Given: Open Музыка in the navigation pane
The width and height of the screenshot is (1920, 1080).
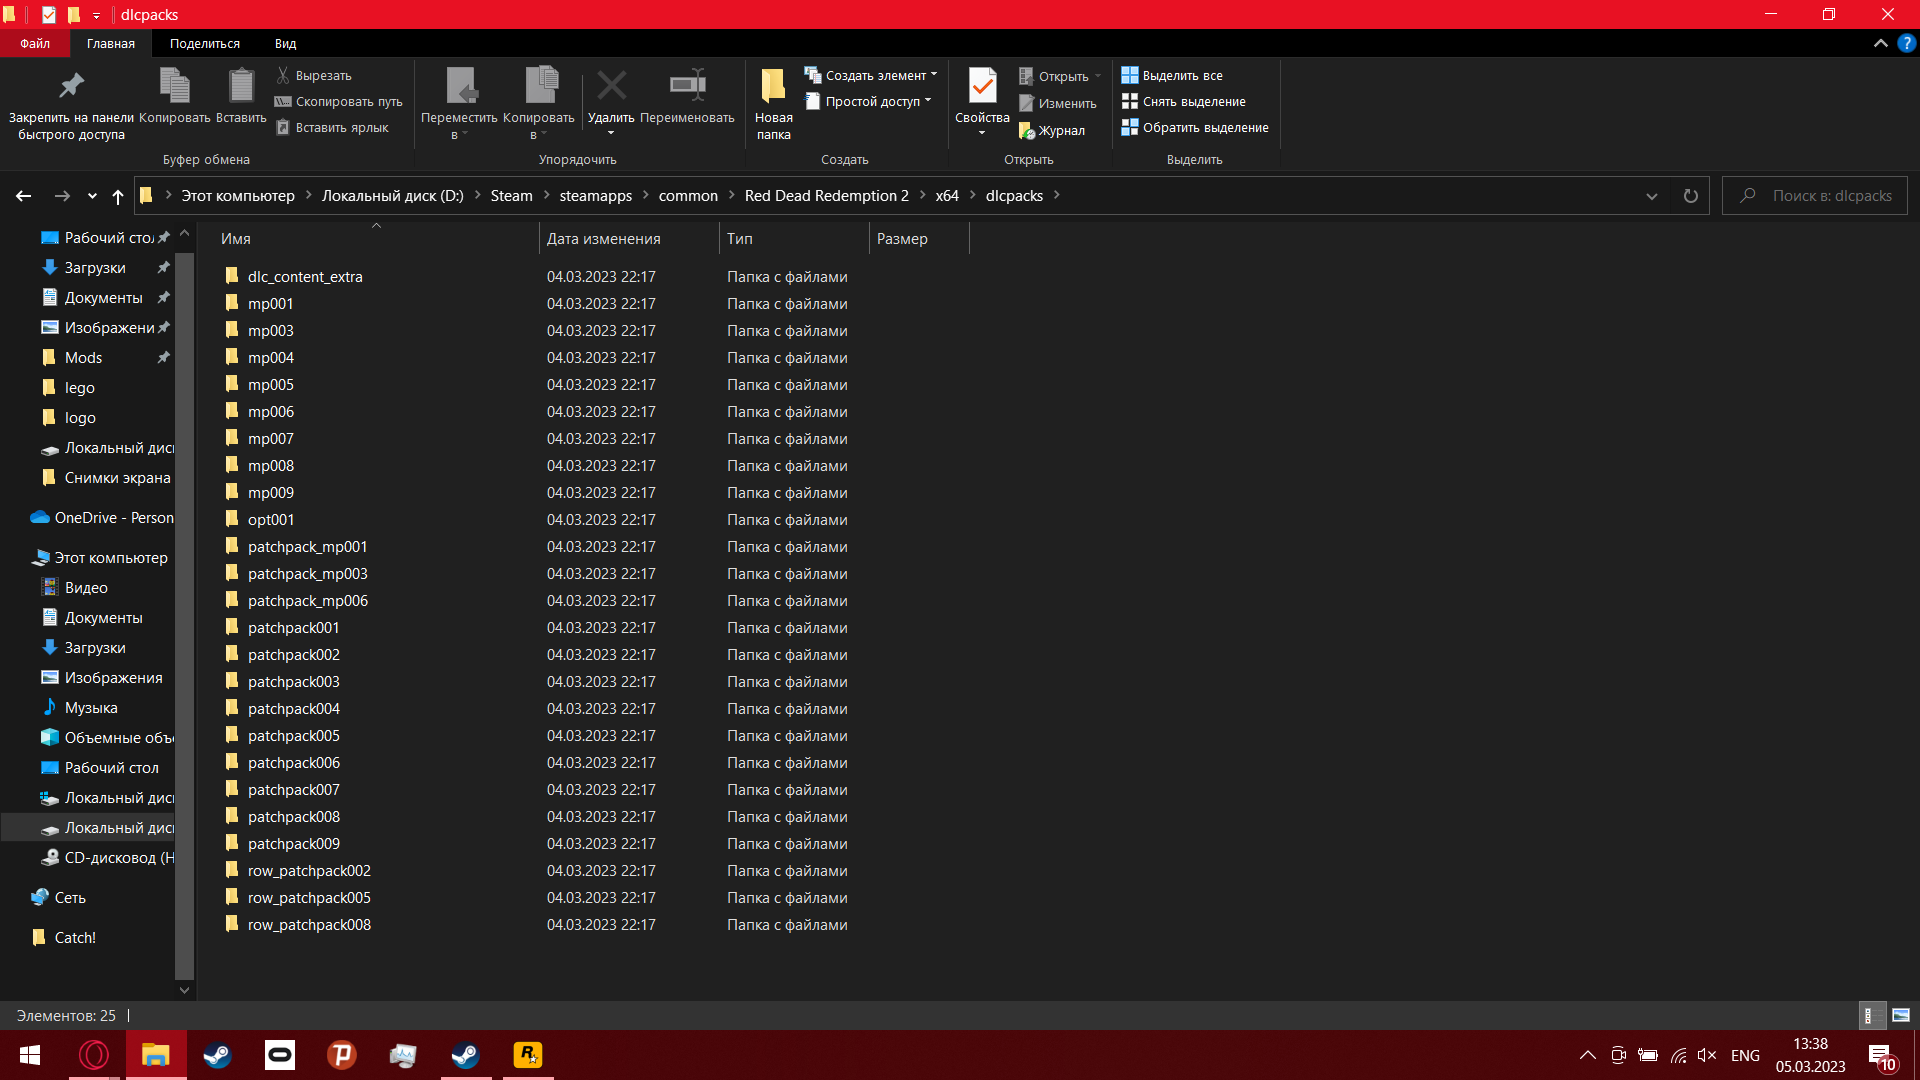Looking at the screenshot, I should (90, 708).
